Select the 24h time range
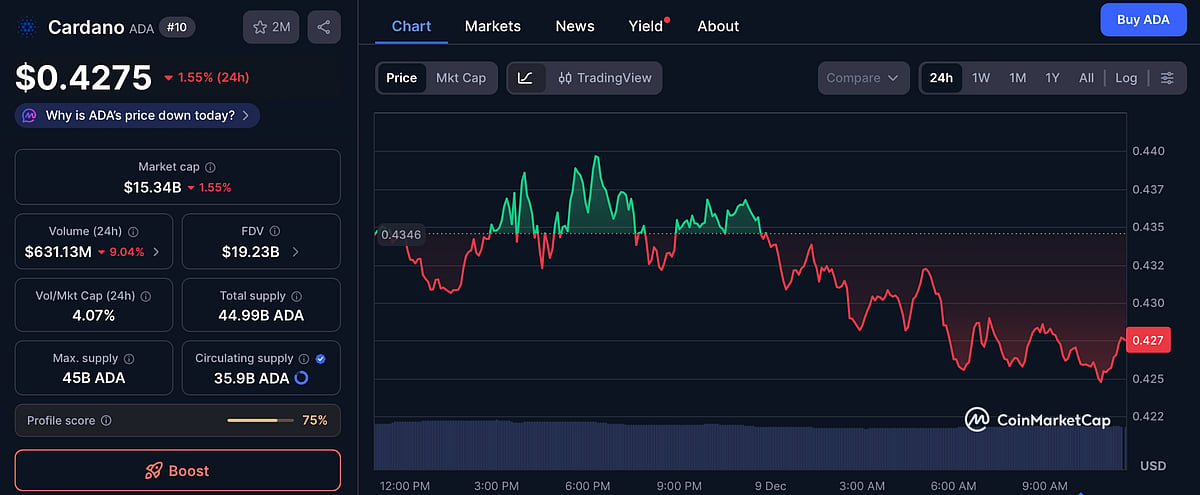This screenshot has width=1200, height=495. coord(941,78)
